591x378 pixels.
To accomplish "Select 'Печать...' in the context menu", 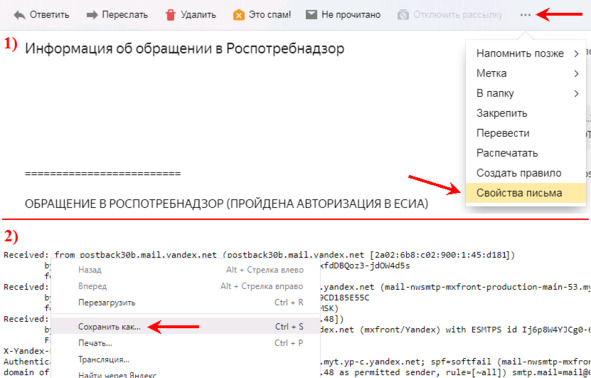I will [x=185, y=343].
